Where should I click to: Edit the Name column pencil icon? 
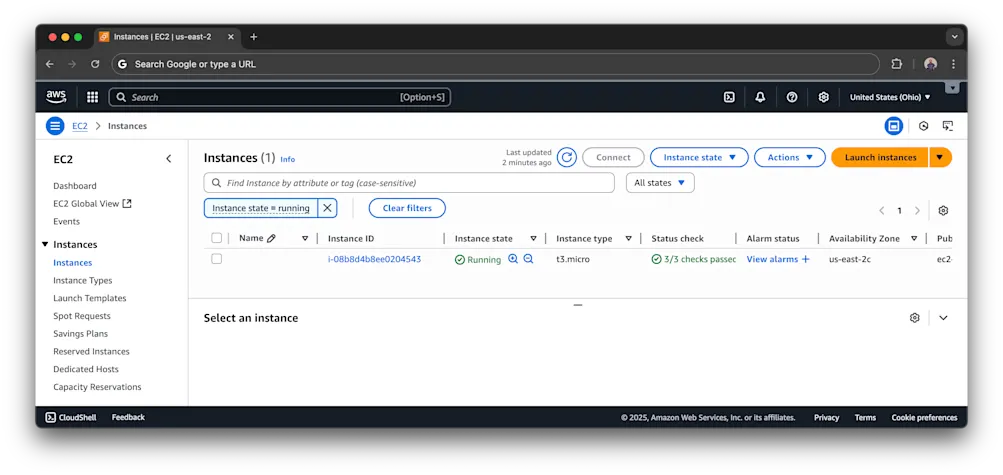click(271, 238)
